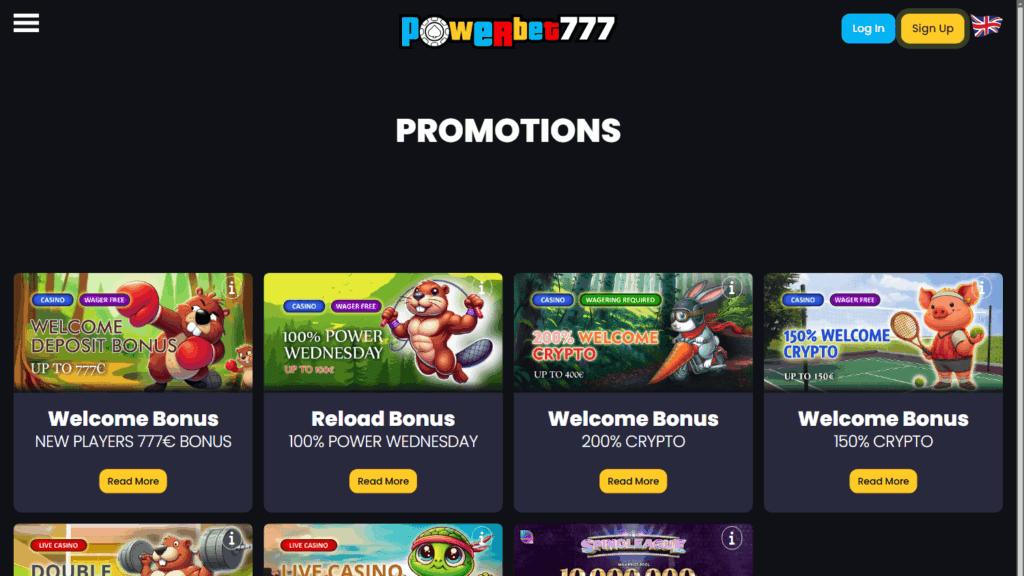Image resolution: width=1024 pixels, height=576 pixels.
Task: Click info icon on 200% Welcome Crypto banner
Action: [x=731, y=287]
